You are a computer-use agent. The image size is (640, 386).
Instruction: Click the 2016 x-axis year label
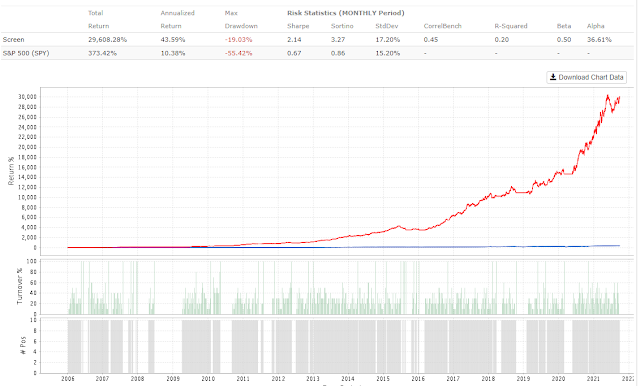[x=418, y=379]
